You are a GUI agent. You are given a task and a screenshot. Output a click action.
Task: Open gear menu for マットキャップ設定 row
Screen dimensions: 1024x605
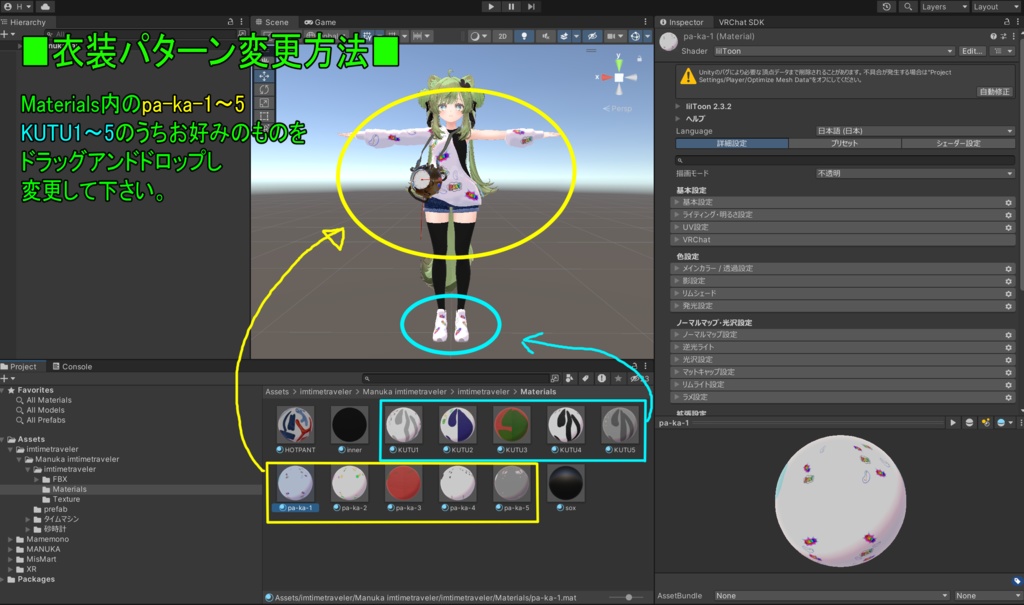(1008, 372)
